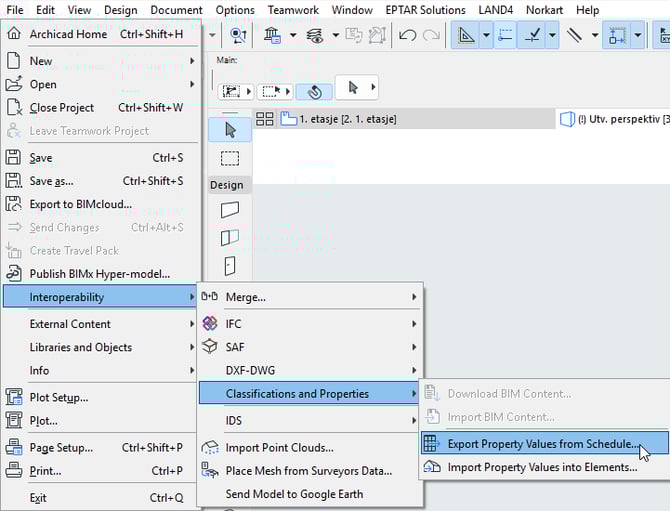
Task: Select the Wall tool
Action: click(x=230, y=210)
